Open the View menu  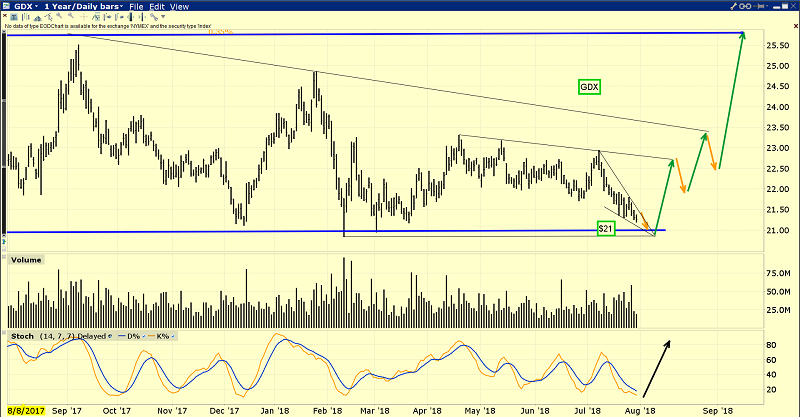[x=180, y=6]
